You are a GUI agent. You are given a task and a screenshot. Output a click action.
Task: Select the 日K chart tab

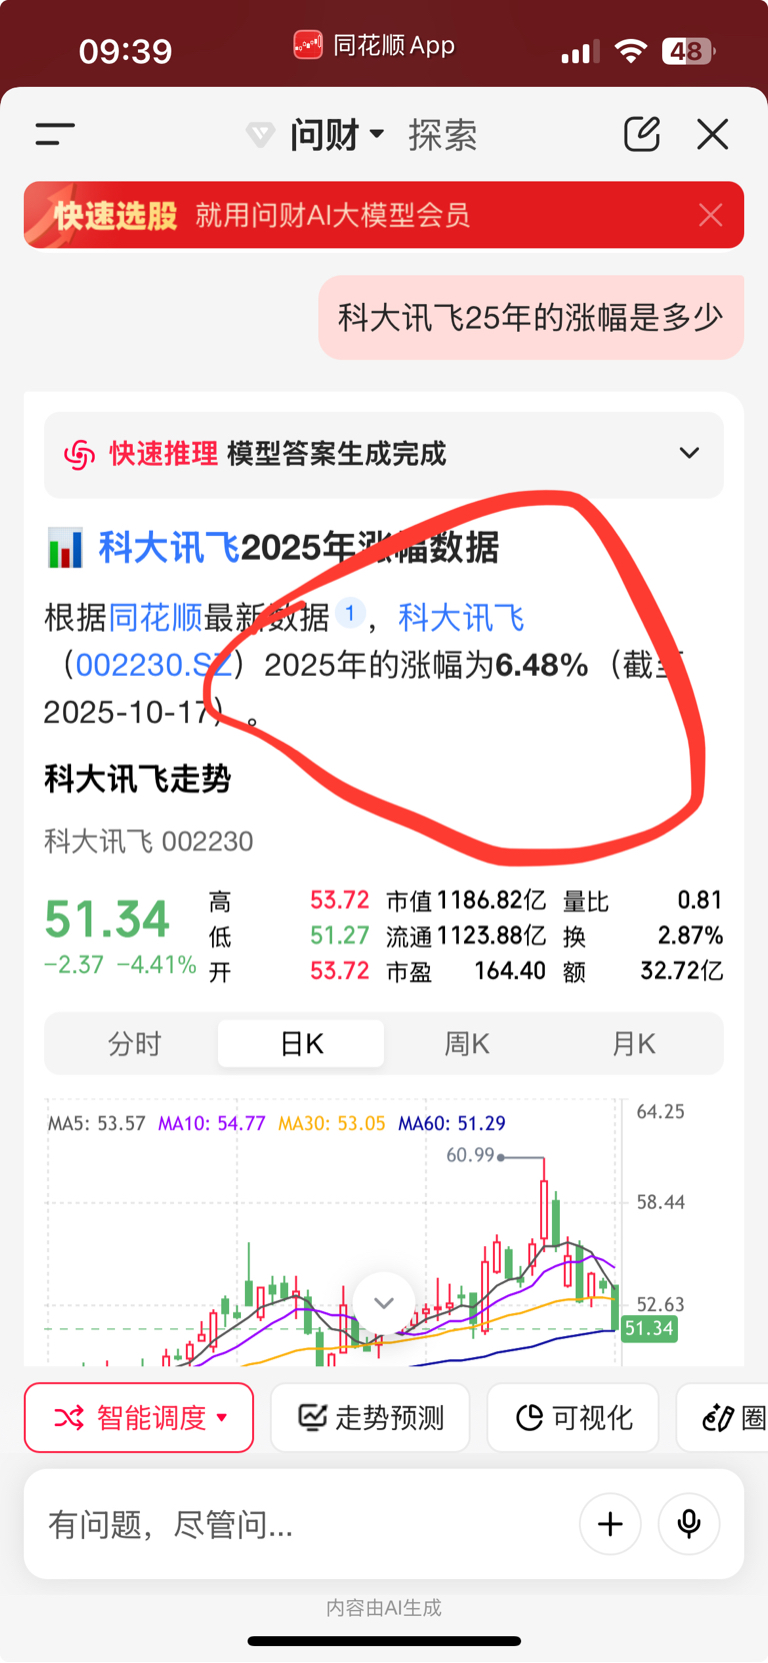[301, 1044]
